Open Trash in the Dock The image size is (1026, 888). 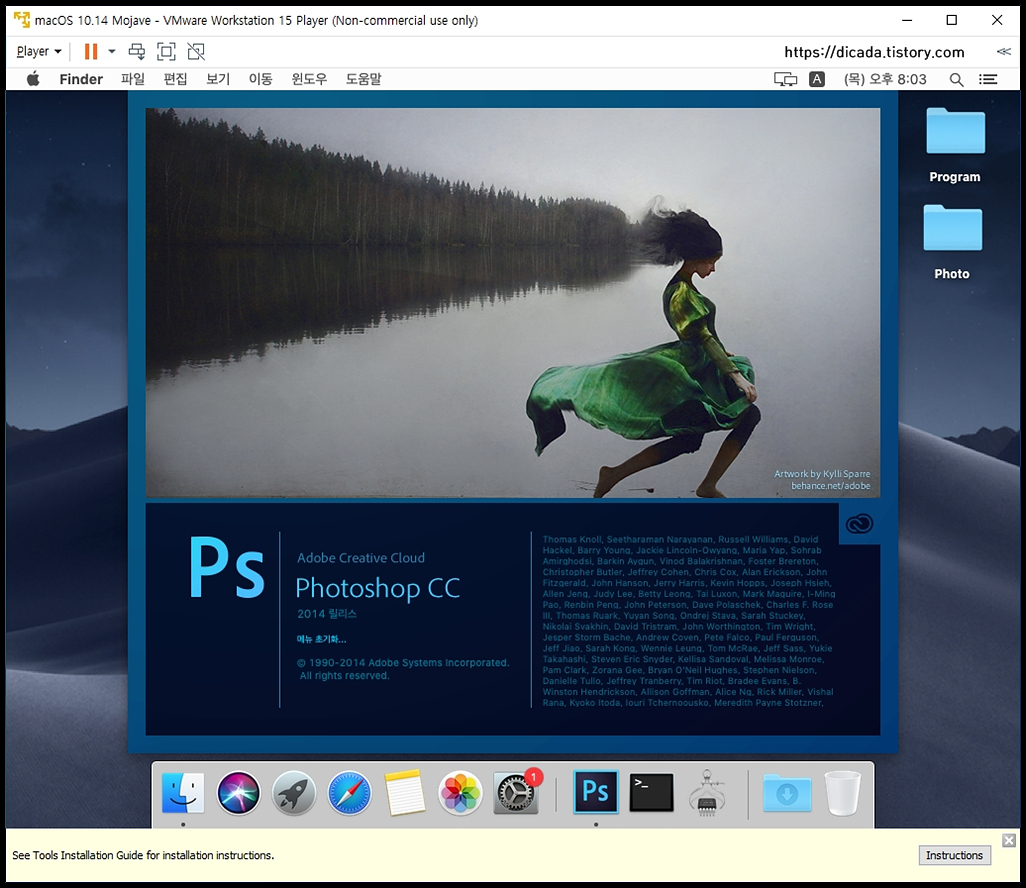[843, 792]
